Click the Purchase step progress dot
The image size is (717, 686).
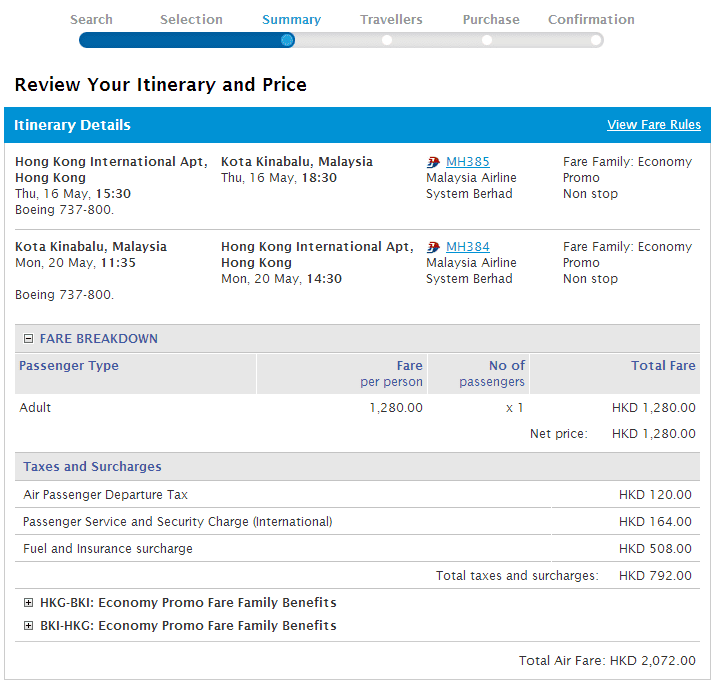point(487,40)
